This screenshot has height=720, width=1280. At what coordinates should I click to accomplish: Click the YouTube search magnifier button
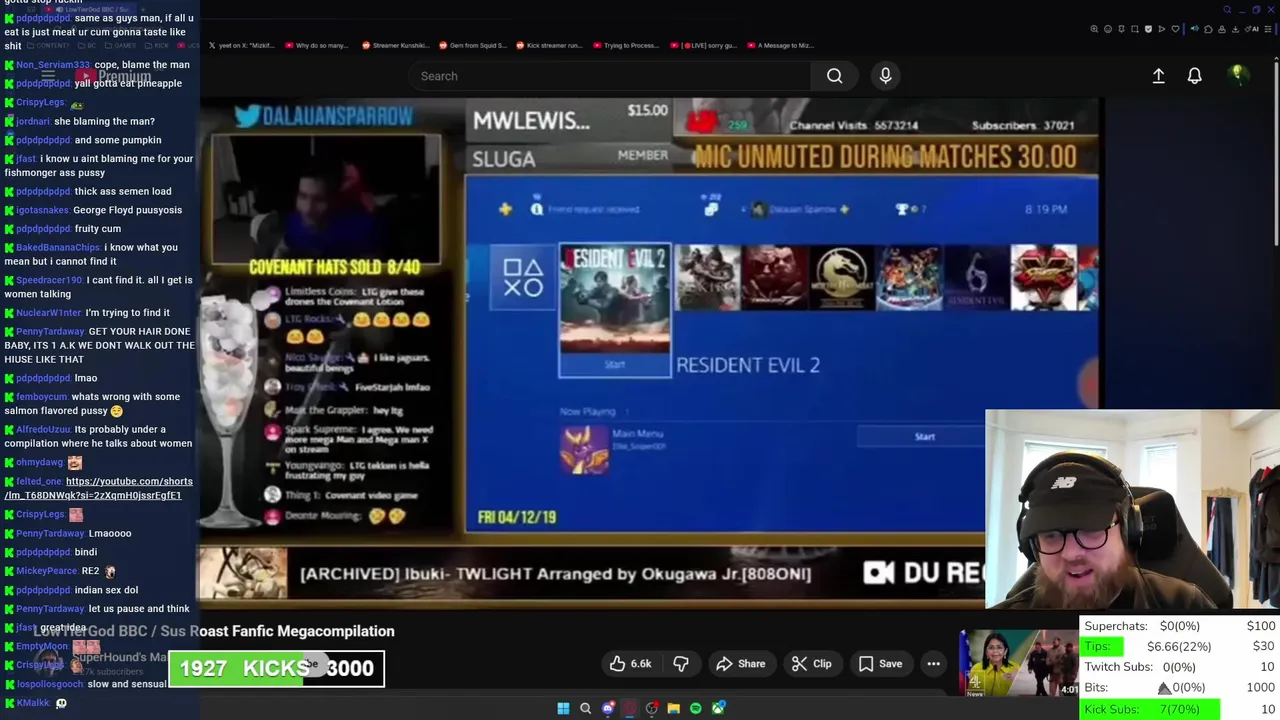(x=834, y=76)
